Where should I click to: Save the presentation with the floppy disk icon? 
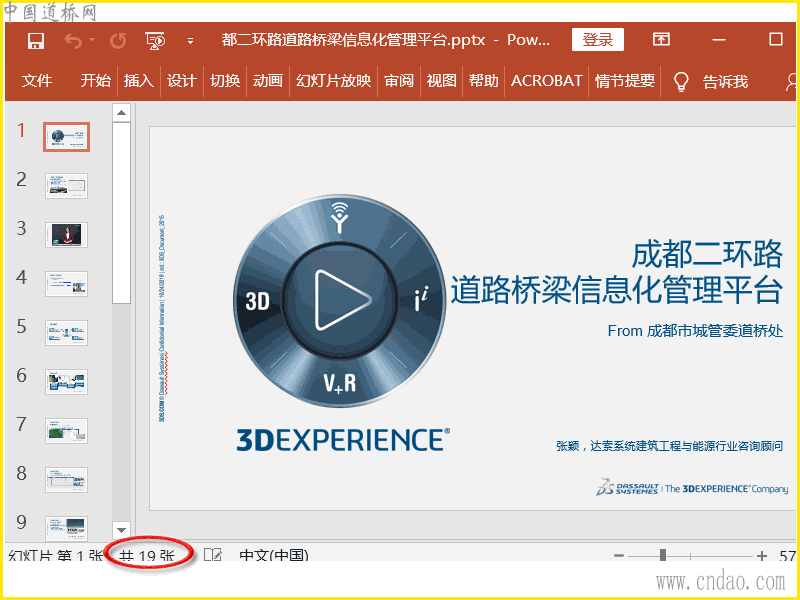pyautogui.click(x=36, y=40)
